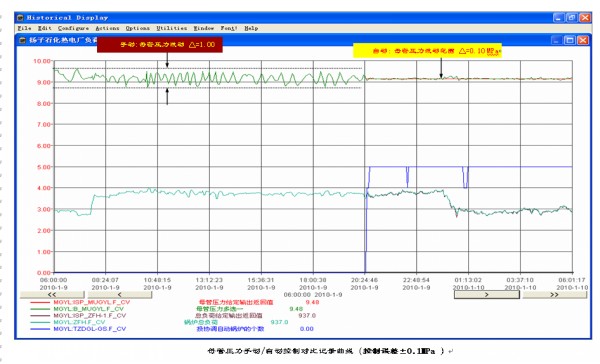The image size is (600, 364).
Task: Restore down the Historical Display main window
Action: pos(572,18)
